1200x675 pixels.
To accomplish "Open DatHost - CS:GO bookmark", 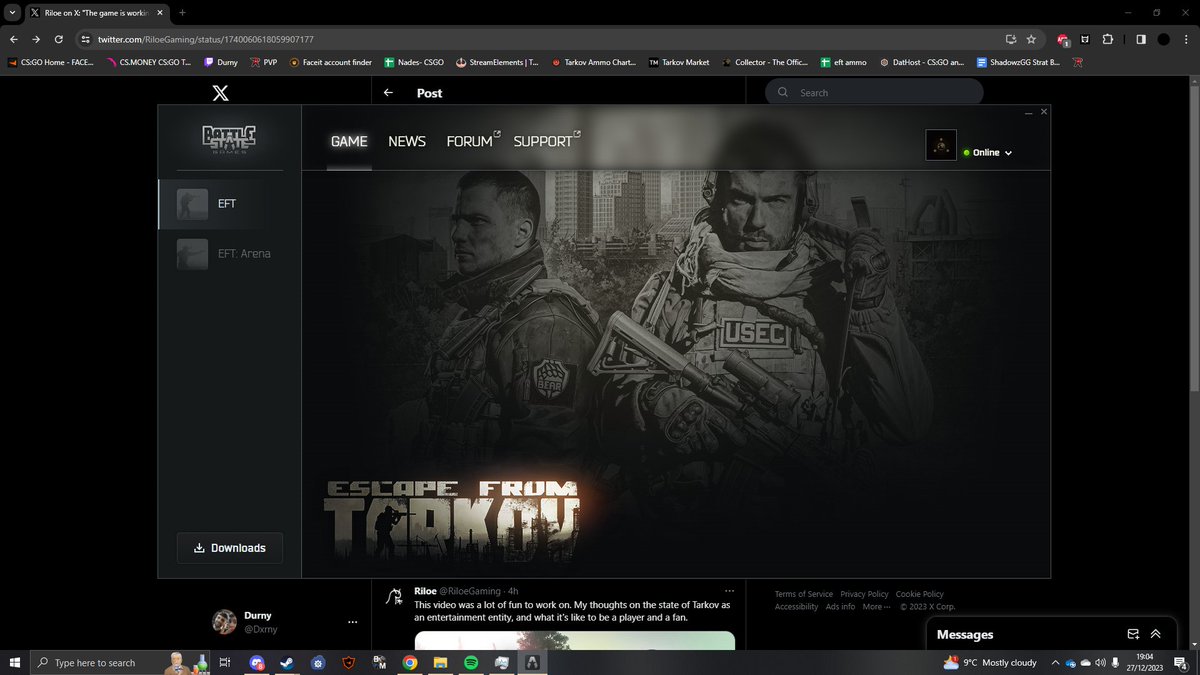I will (x=922, y=62).
